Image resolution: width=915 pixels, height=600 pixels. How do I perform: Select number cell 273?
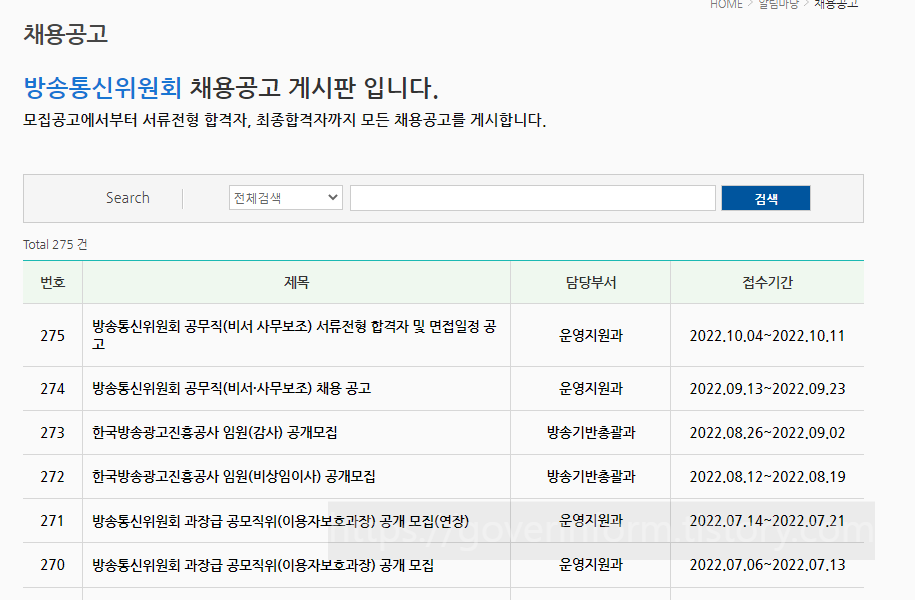(x=53, y=432)
